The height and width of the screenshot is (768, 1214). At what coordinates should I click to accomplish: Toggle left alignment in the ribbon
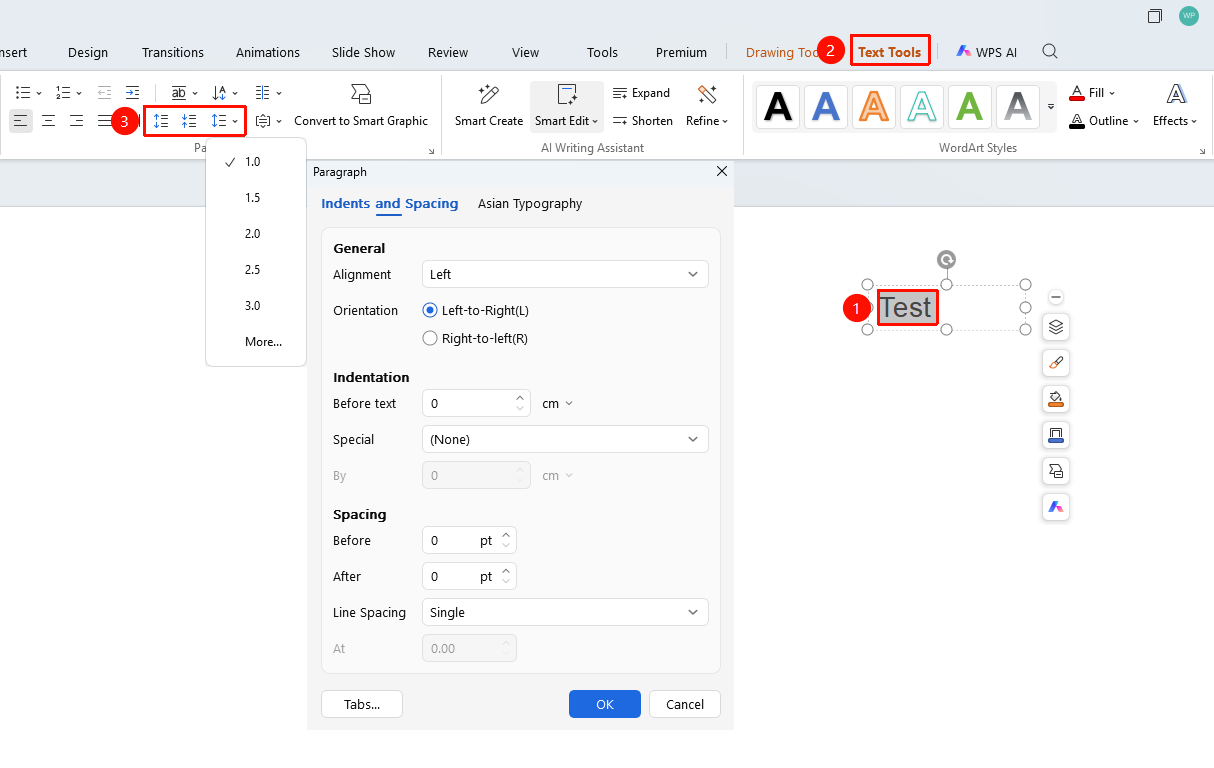(20, 121)
